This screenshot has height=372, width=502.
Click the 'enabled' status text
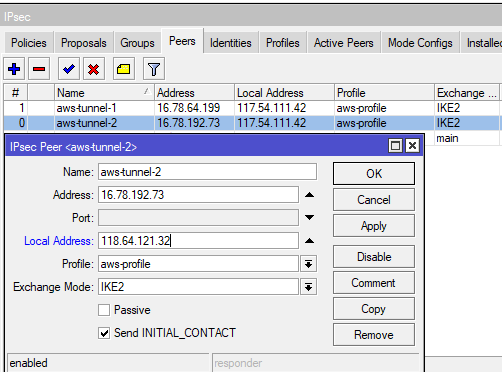(28, 363)
